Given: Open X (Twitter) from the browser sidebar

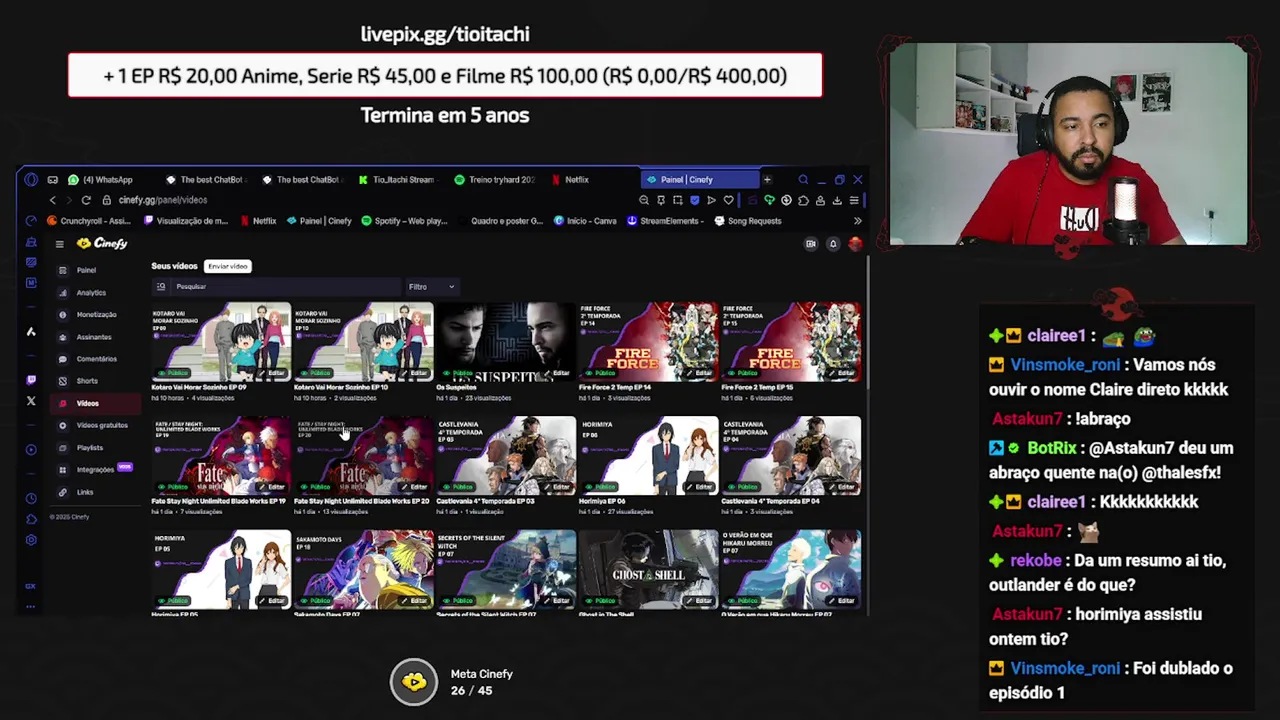Looking at the screenshot, I should tap(31, 401).
